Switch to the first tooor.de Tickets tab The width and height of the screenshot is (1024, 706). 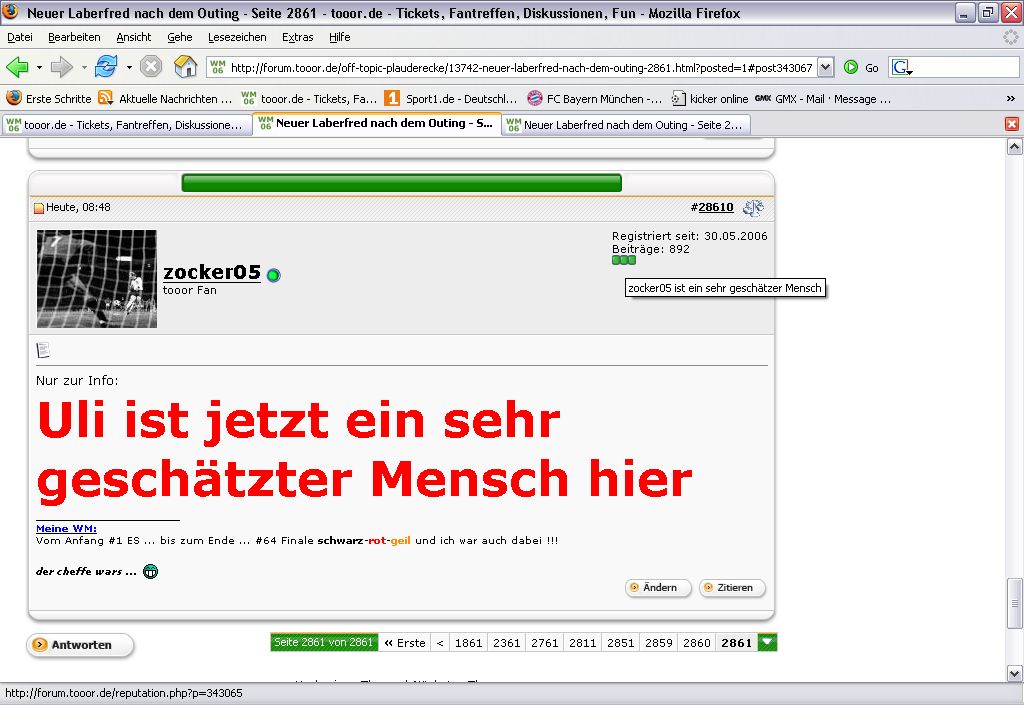tap(125, 124)
